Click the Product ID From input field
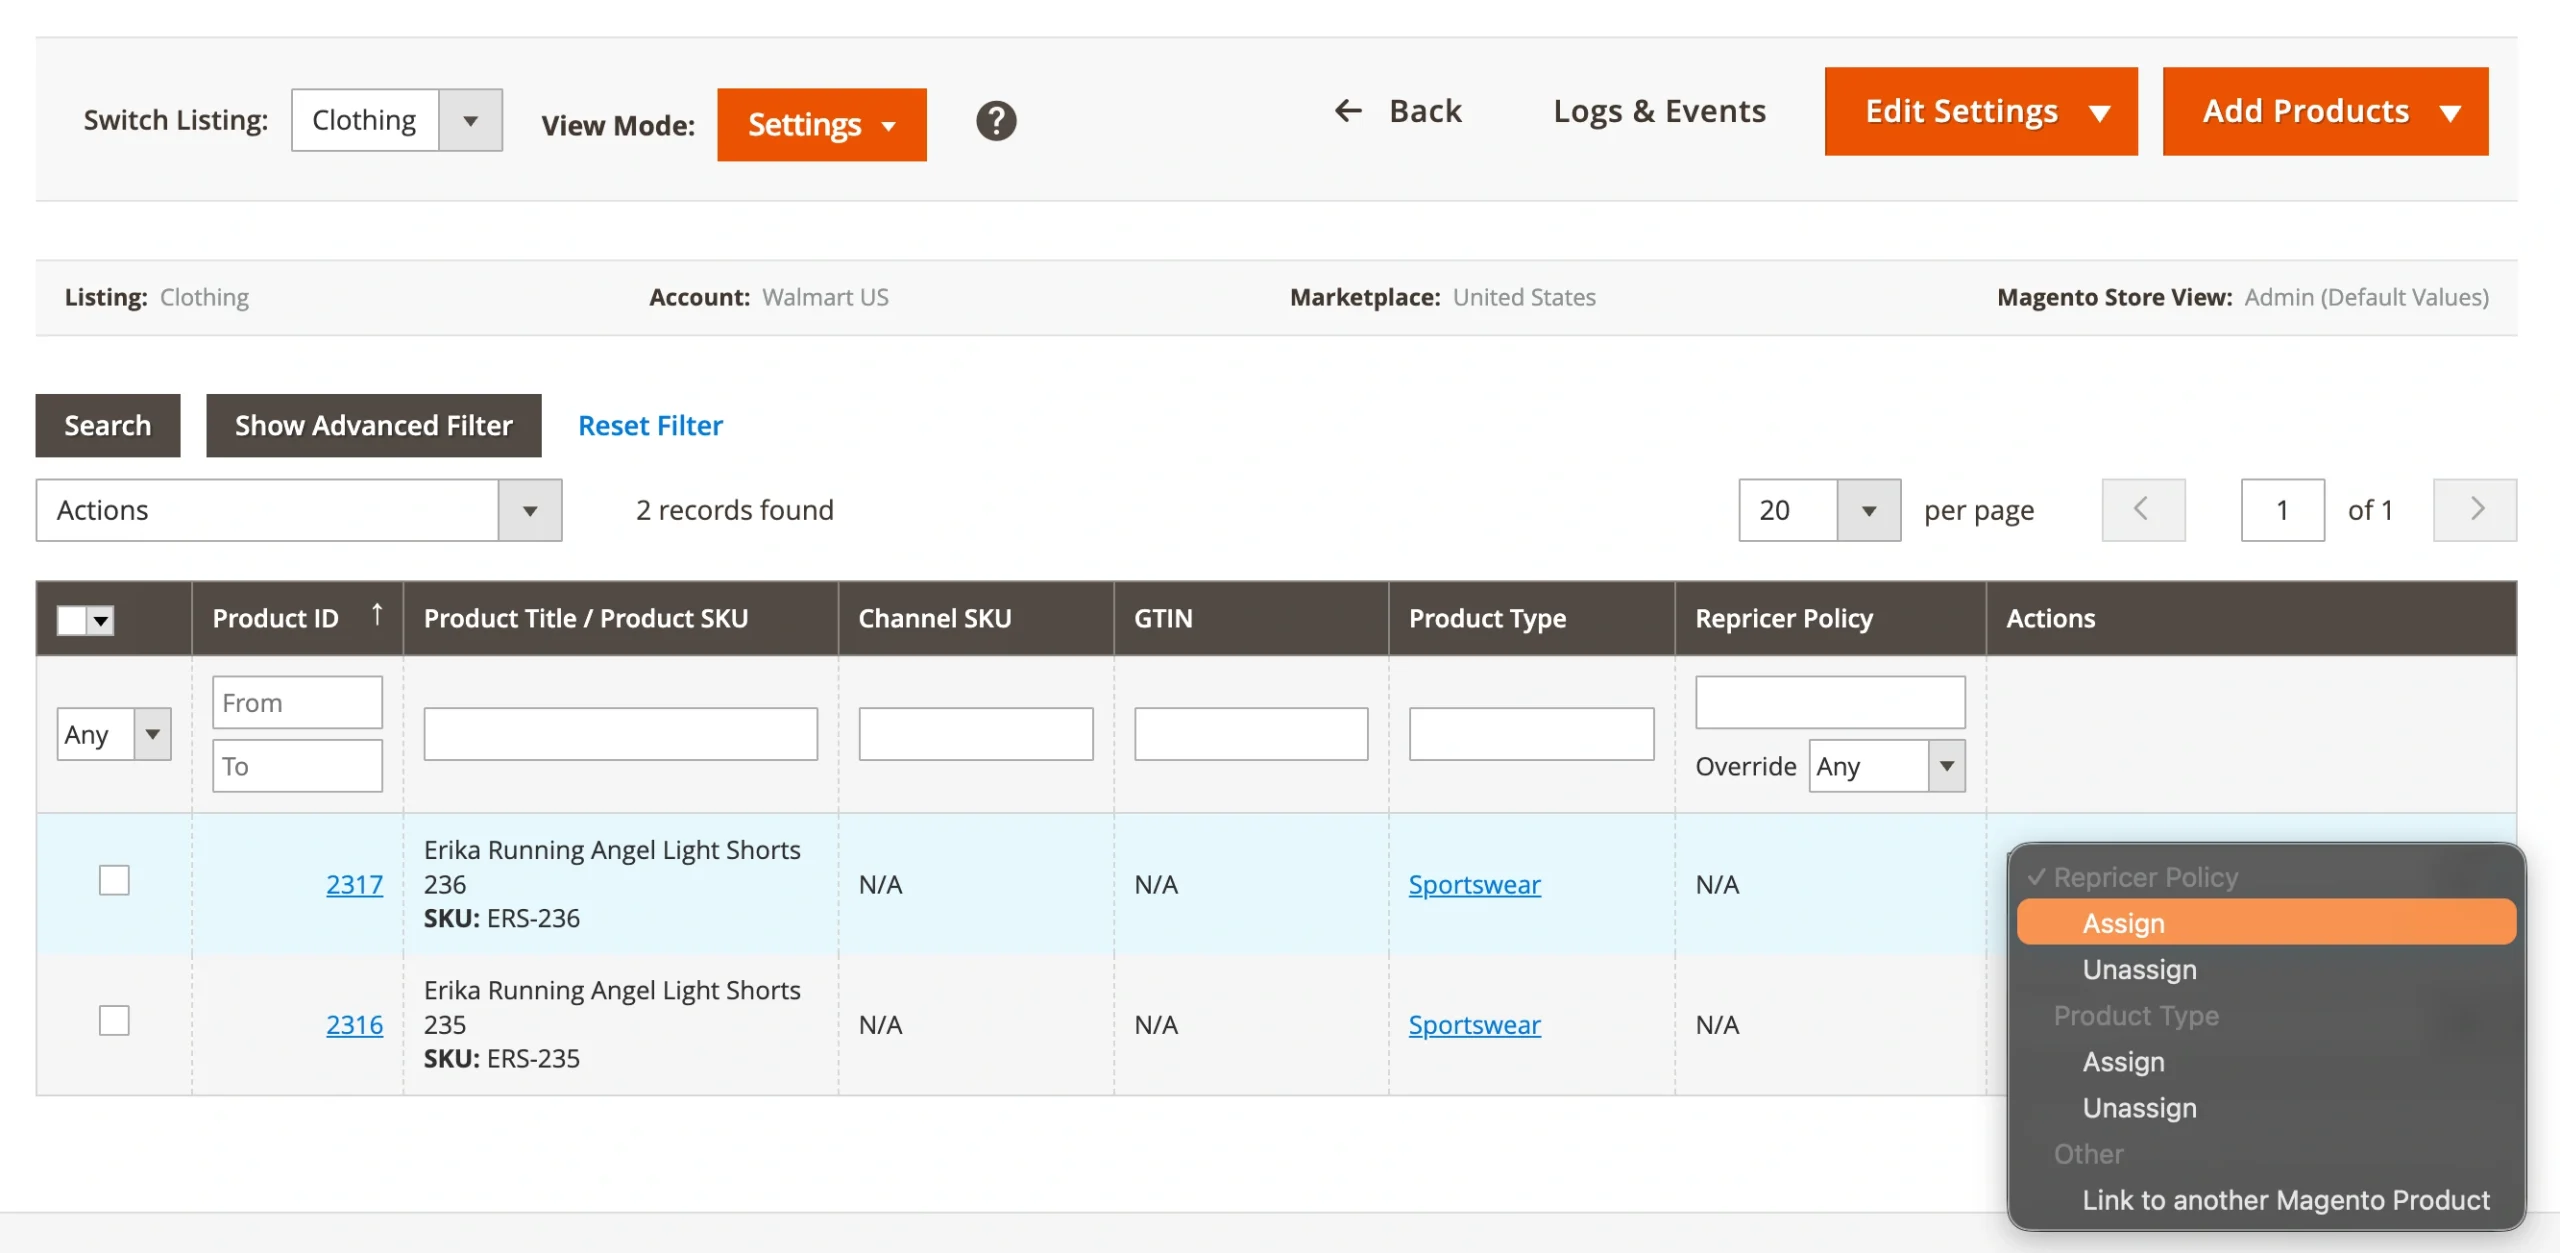 297,702
